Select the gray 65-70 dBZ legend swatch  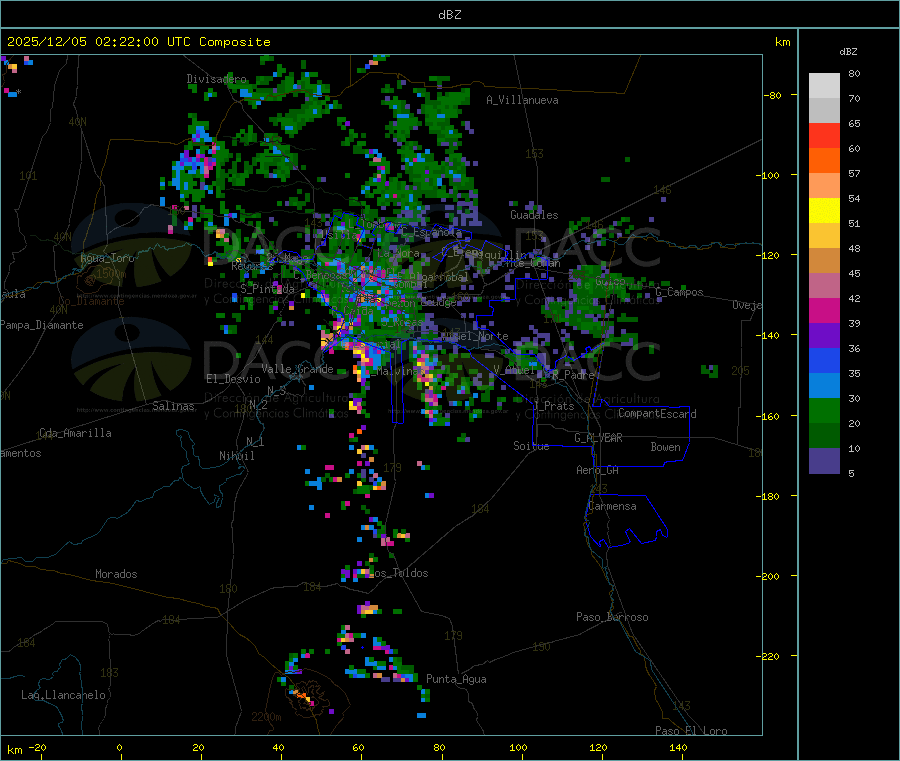pos(824,111)
